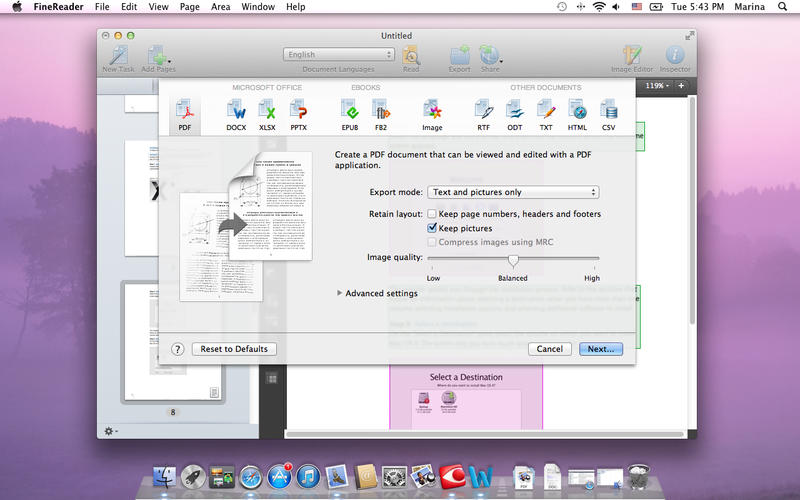Click the New Task toolbar icon
The height and width of the screenshot is (500, 800).
[118, 59]
